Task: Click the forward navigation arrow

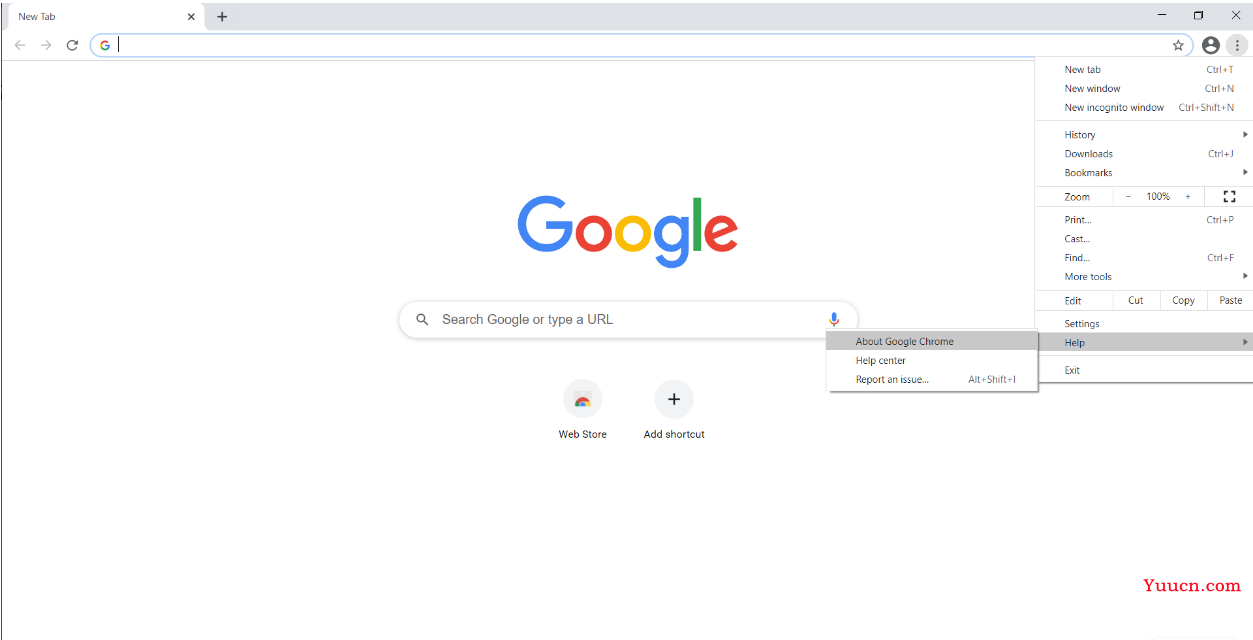Action: [46, 45]
